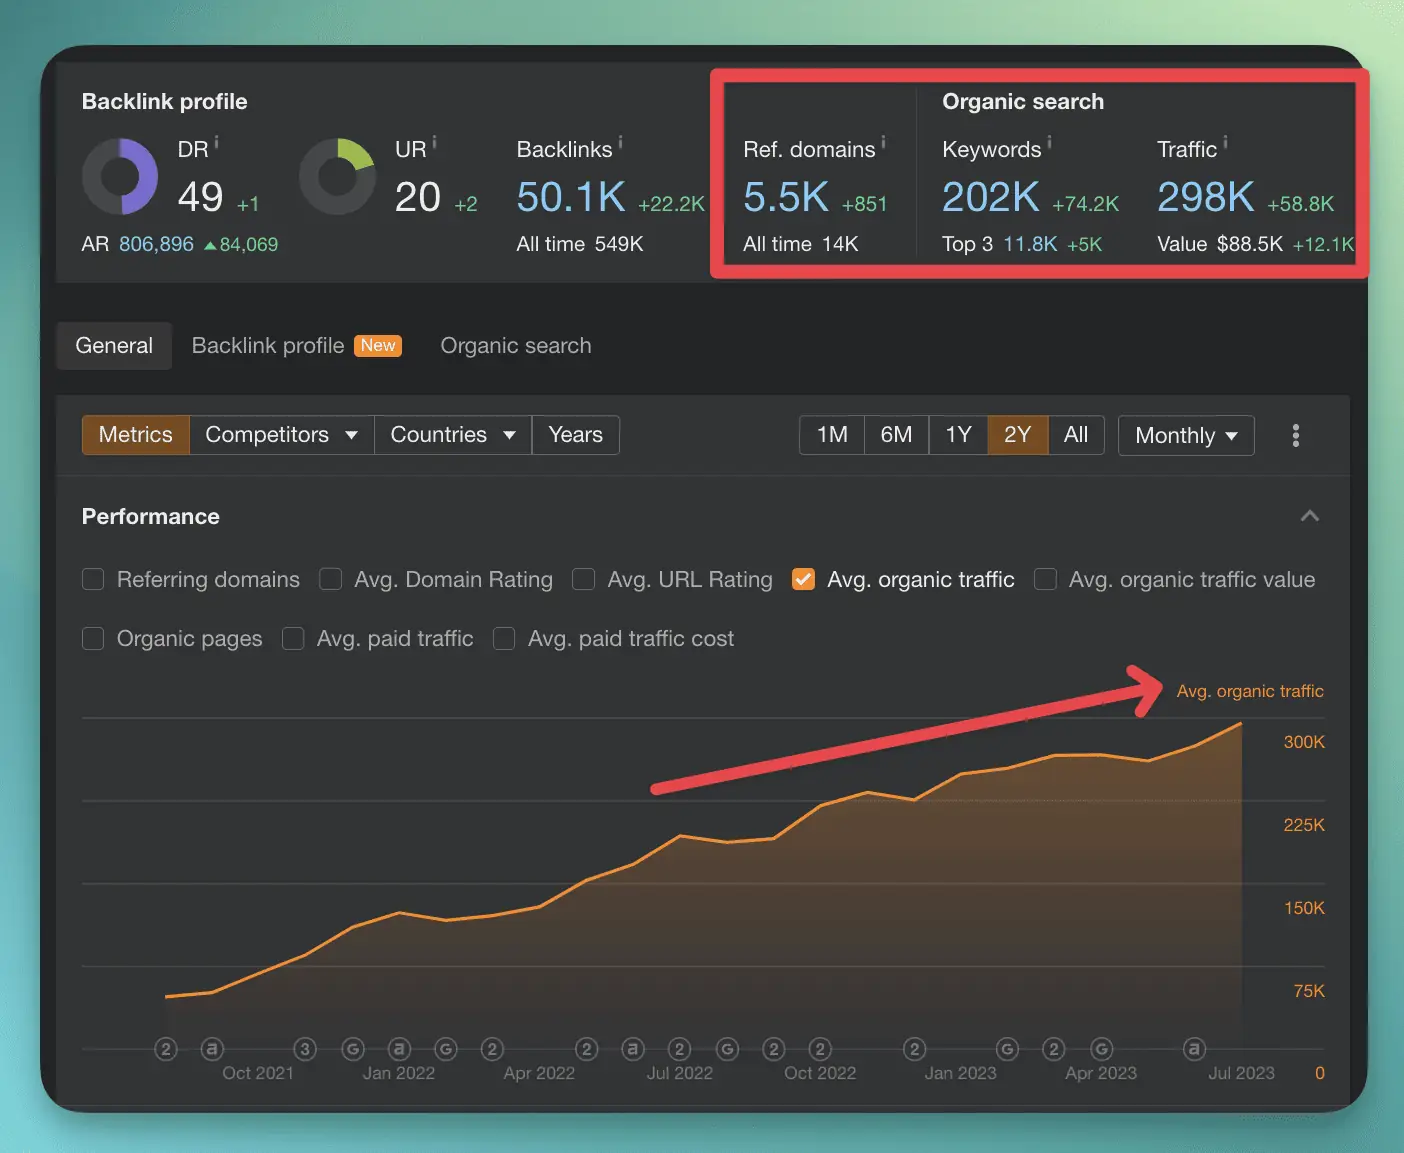Open the 50.1K backlinks link
Screen dimensions: 1404x1153
pos(571,197)
